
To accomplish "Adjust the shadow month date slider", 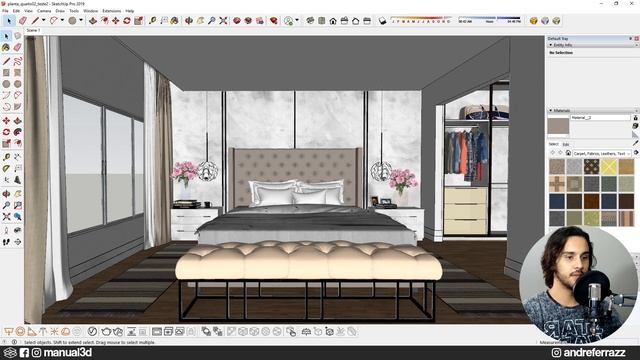I will tap(421, 20).
